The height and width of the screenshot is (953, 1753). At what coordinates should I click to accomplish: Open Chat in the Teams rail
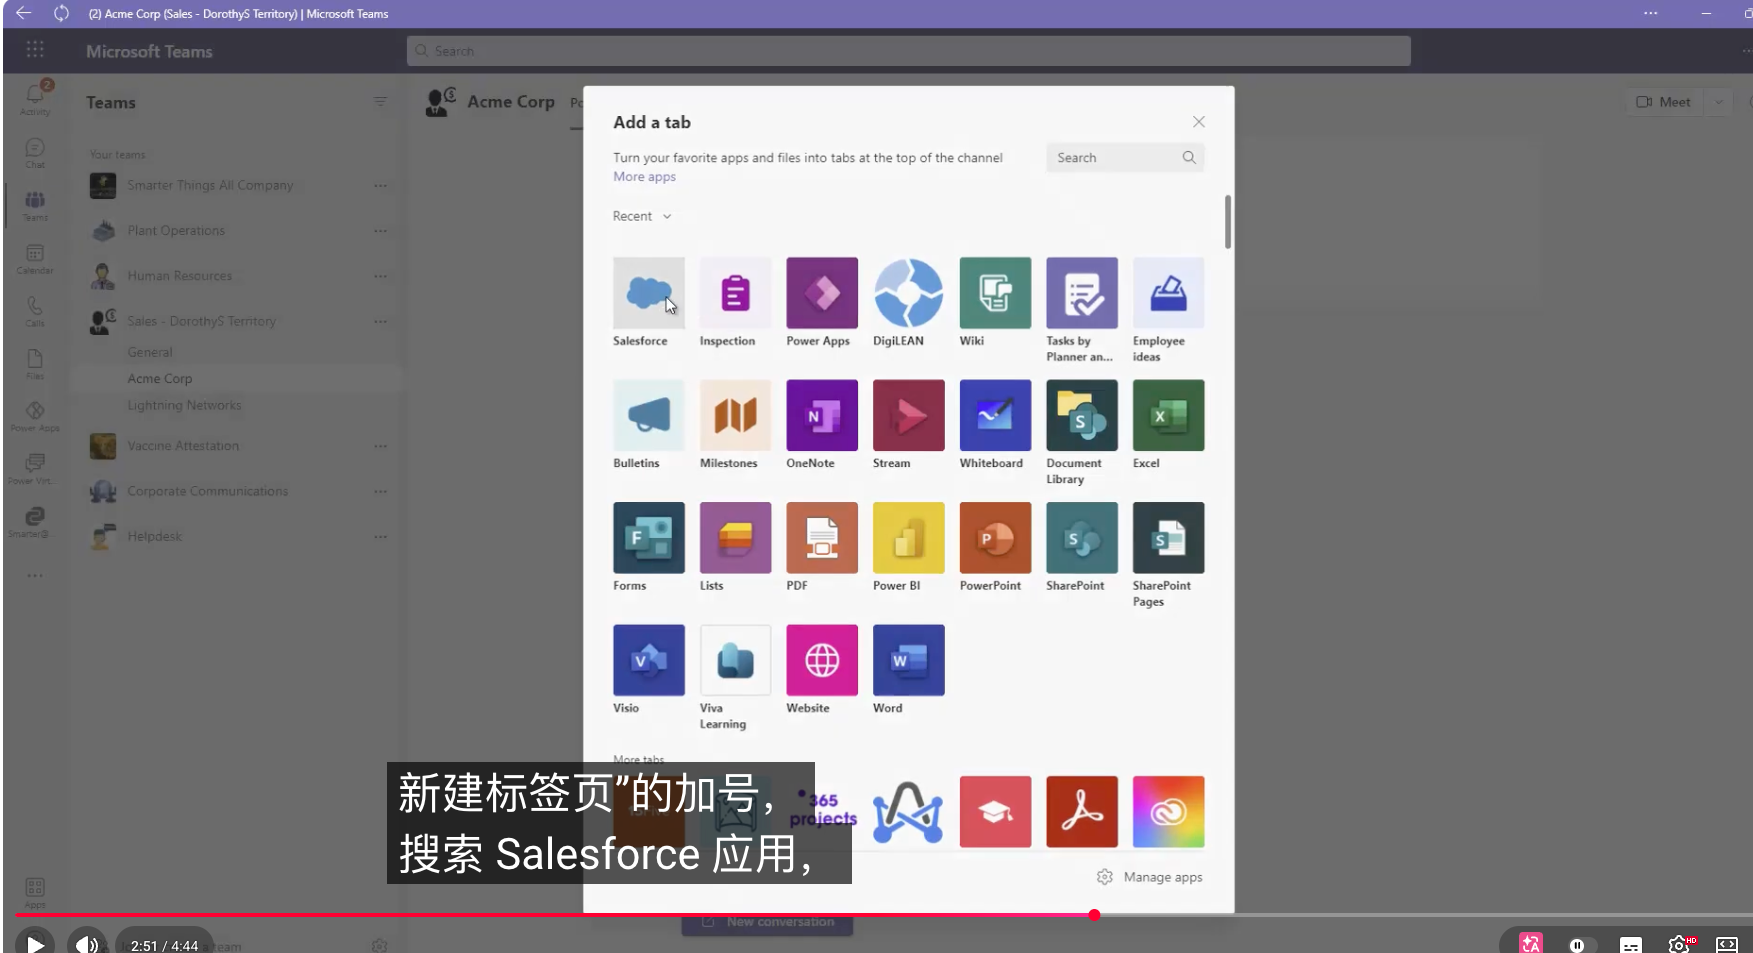pyautogui.click(x=35, y=152)
